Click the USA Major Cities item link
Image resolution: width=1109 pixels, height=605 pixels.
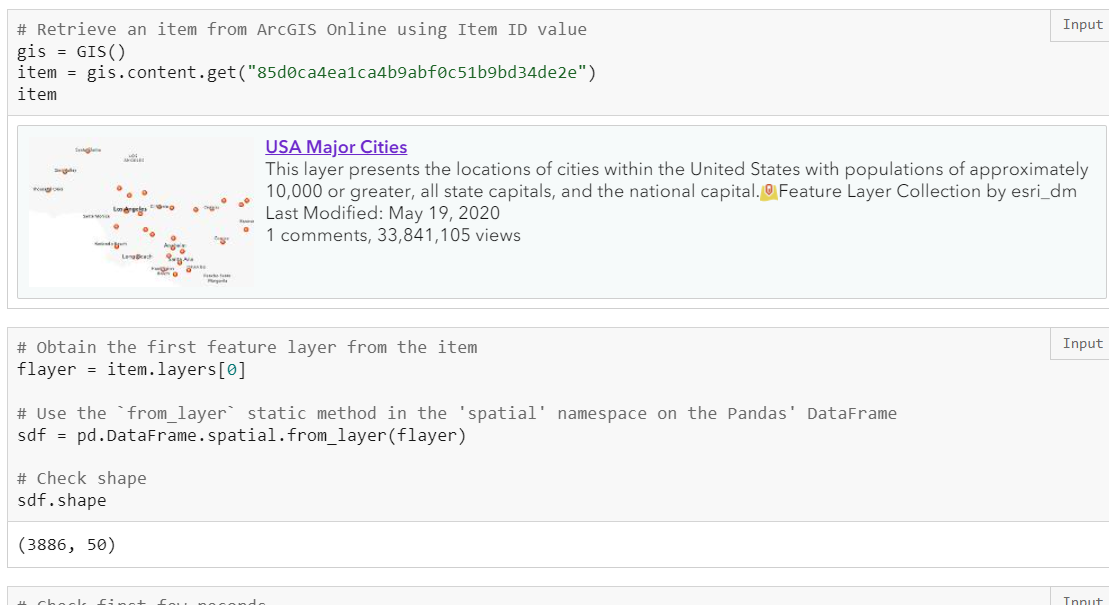coord(336,147)
